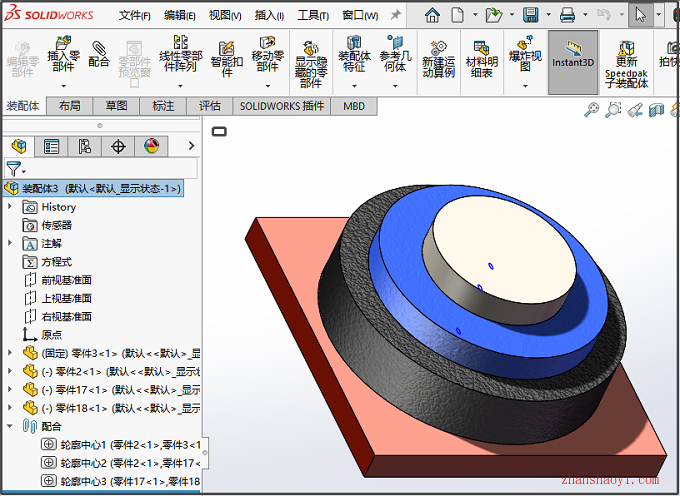The width and height of the screenshot is (680, 496).
Task: Collapse the 配合 mates folder
Action: coord(10,426)
